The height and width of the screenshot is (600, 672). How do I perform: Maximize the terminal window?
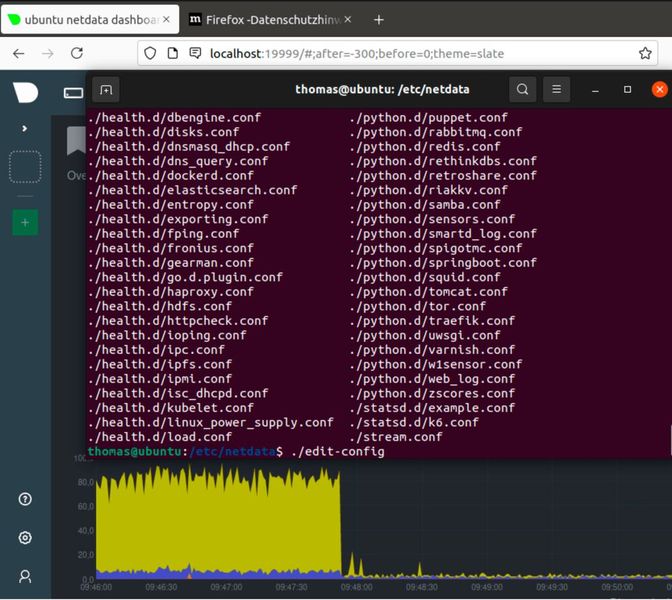pyautogui.click(x=627, y=89)
